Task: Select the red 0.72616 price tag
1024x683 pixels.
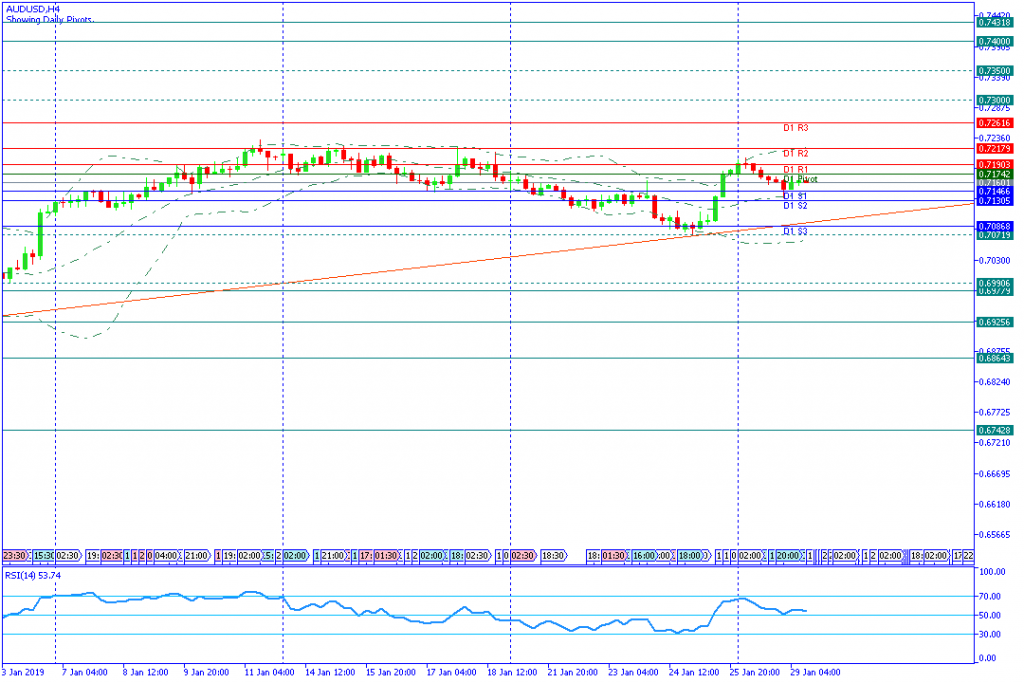Action: (x=995, y=123)
